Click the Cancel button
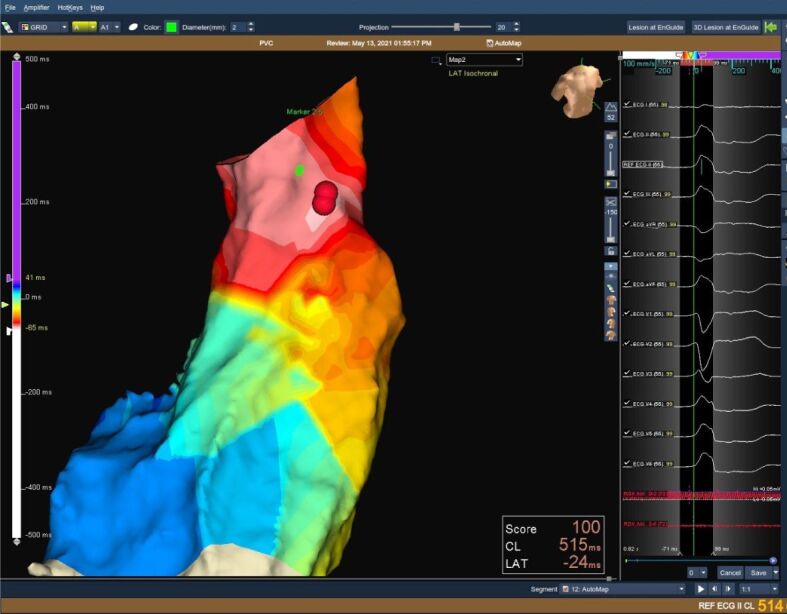 pos(730,573)
